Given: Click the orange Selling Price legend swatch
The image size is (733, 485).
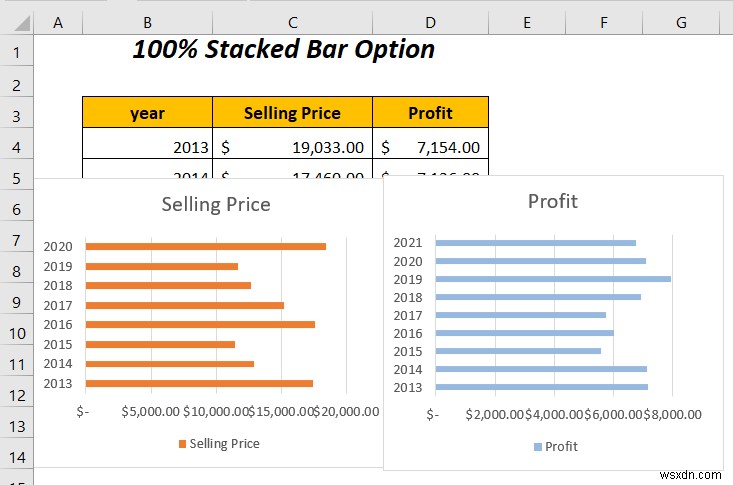Looking at the screenshot, I should click(x=182, y=443).
